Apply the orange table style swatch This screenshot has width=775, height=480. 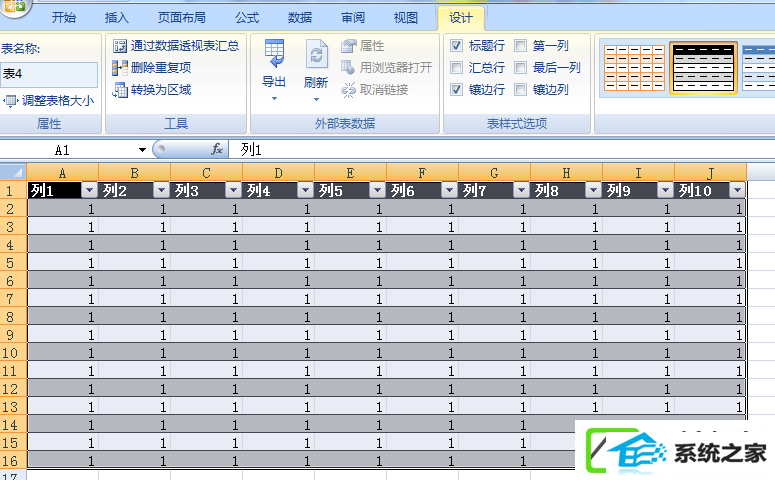(635, 68)
